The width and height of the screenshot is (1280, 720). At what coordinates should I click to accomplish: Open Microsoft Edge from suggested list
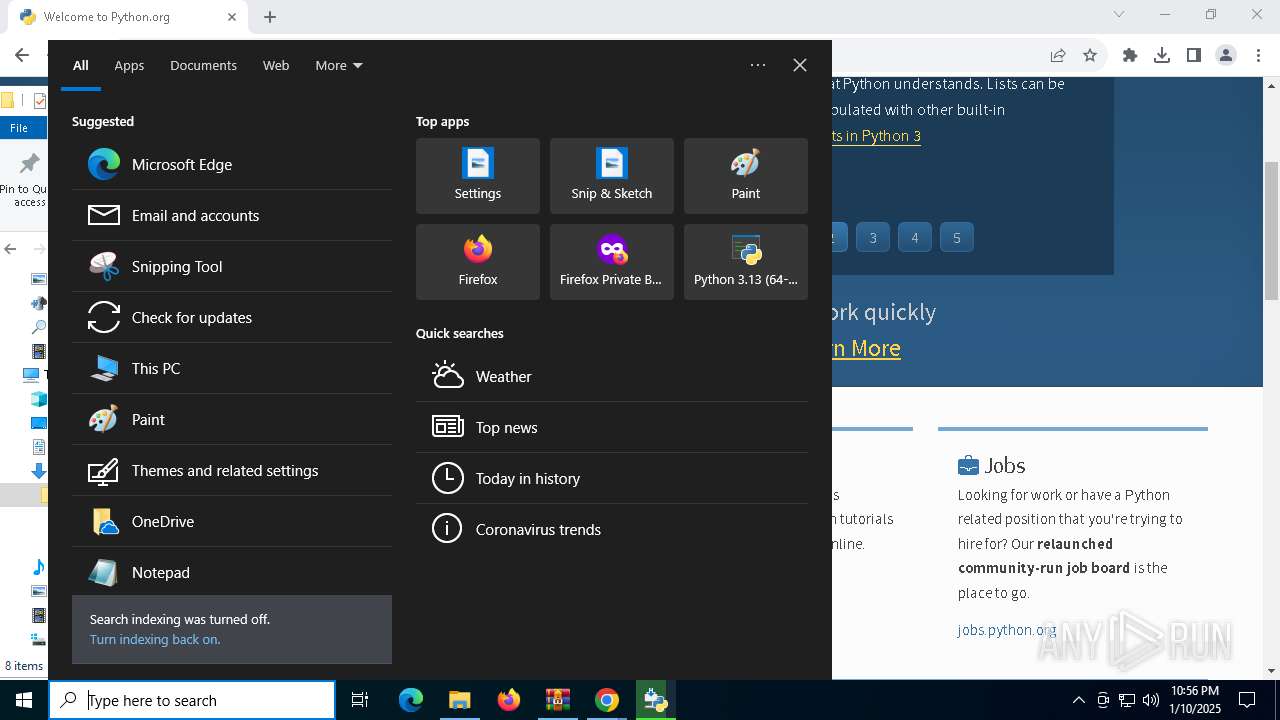coord(232,164)
